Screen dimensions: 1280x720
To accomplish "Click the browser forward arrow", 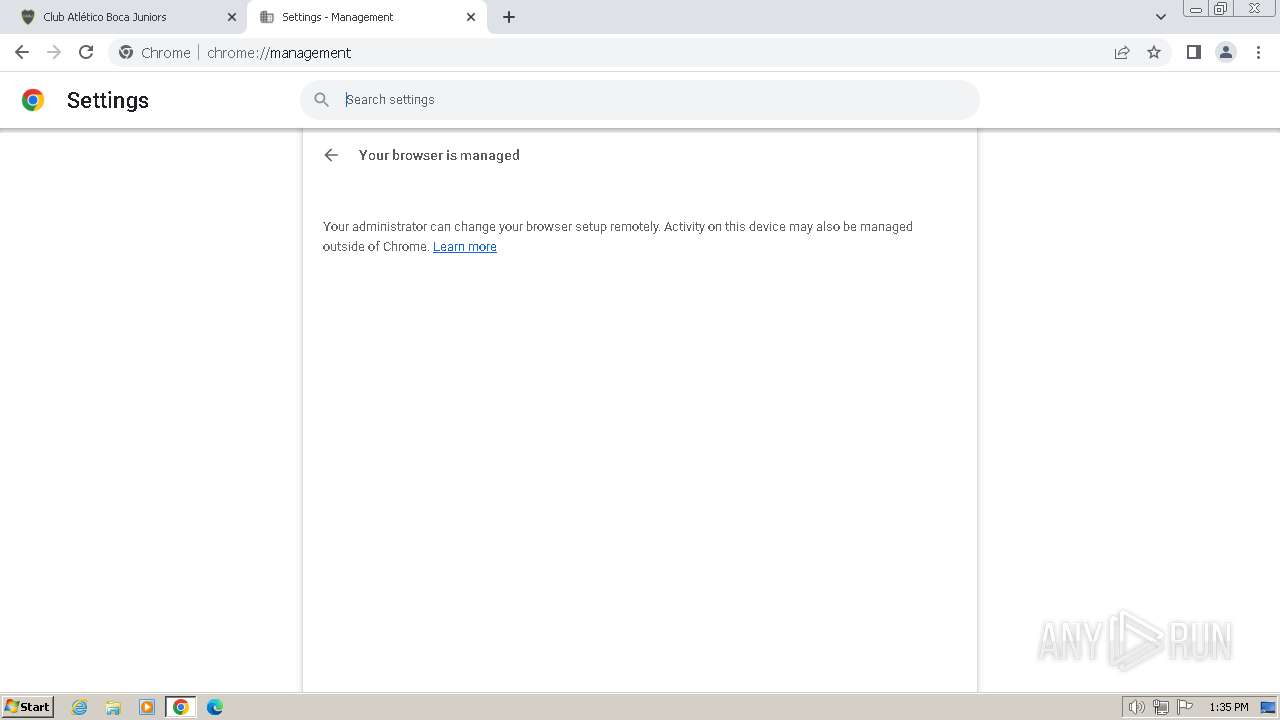I will [54, 52].
